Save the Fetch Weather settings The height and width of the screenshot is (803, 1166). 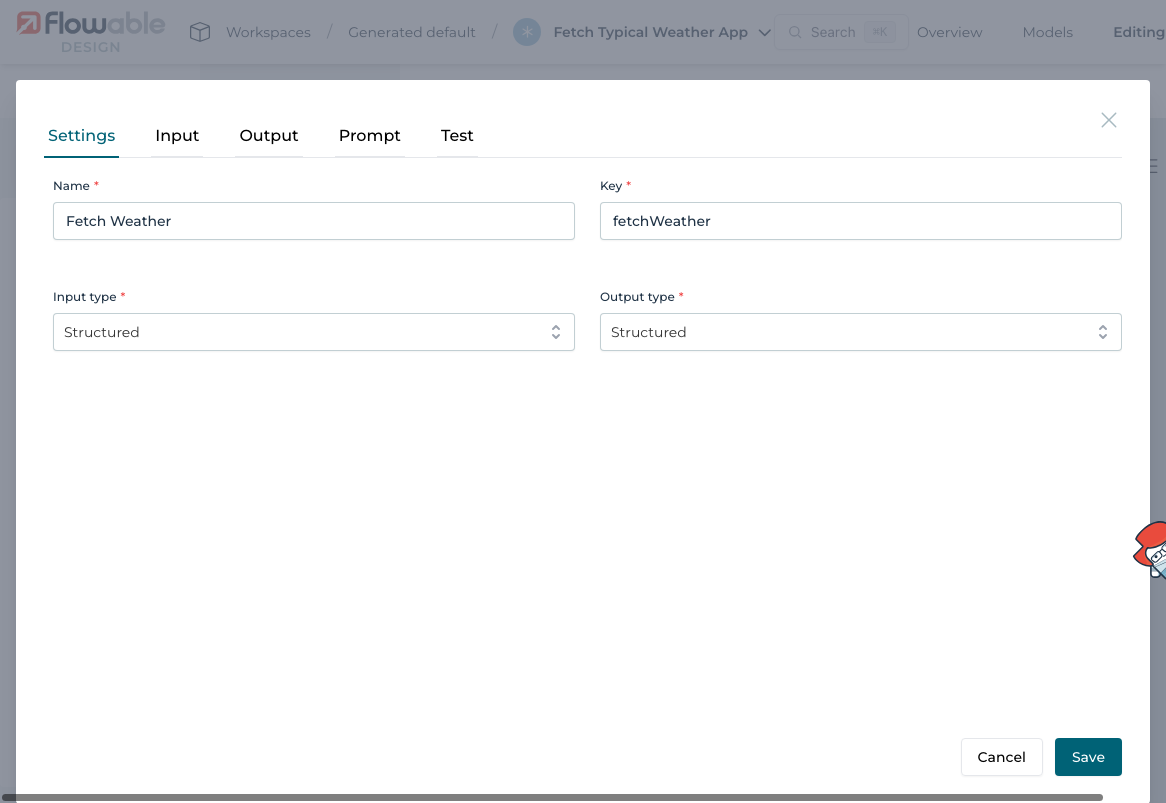click(1088, 757)
